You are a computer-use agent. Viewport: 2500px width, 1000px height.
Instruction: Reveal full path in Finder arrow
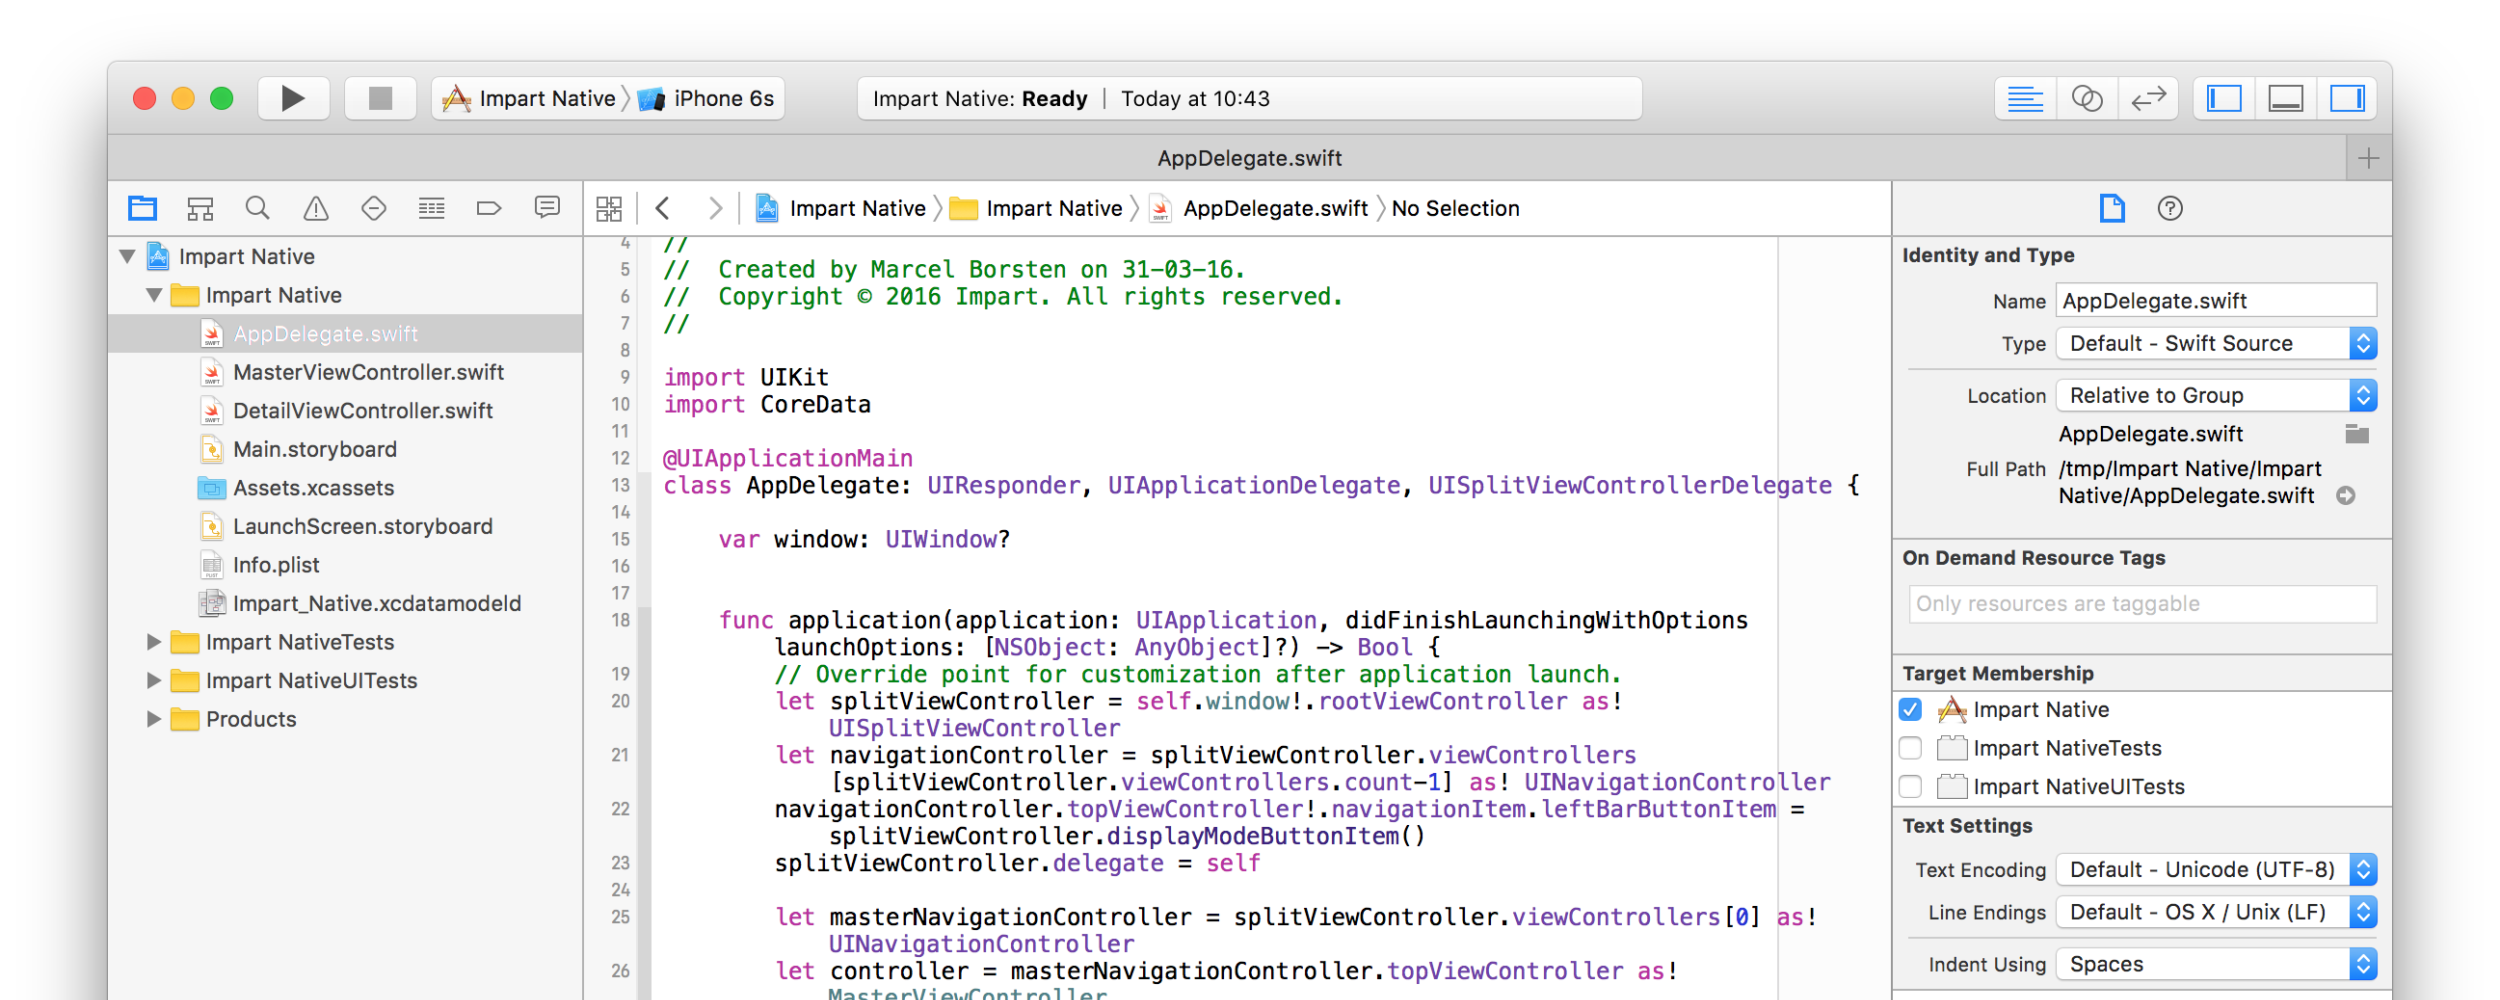coord(2345,496)
